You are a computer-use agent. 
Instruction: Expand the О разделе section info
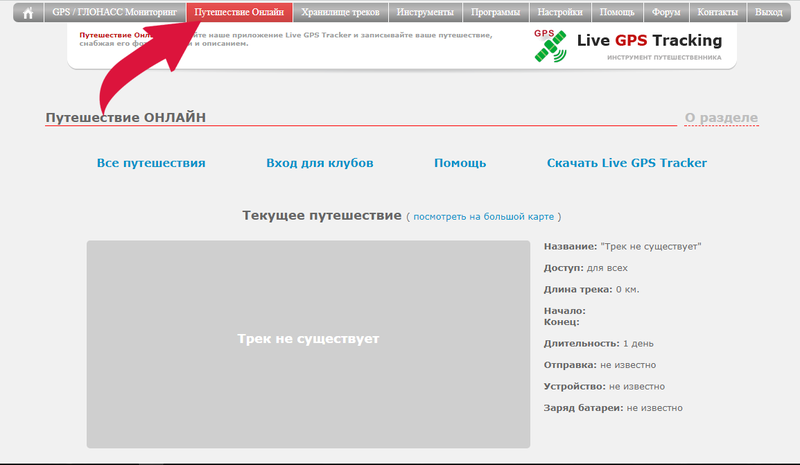coord(720,118)
